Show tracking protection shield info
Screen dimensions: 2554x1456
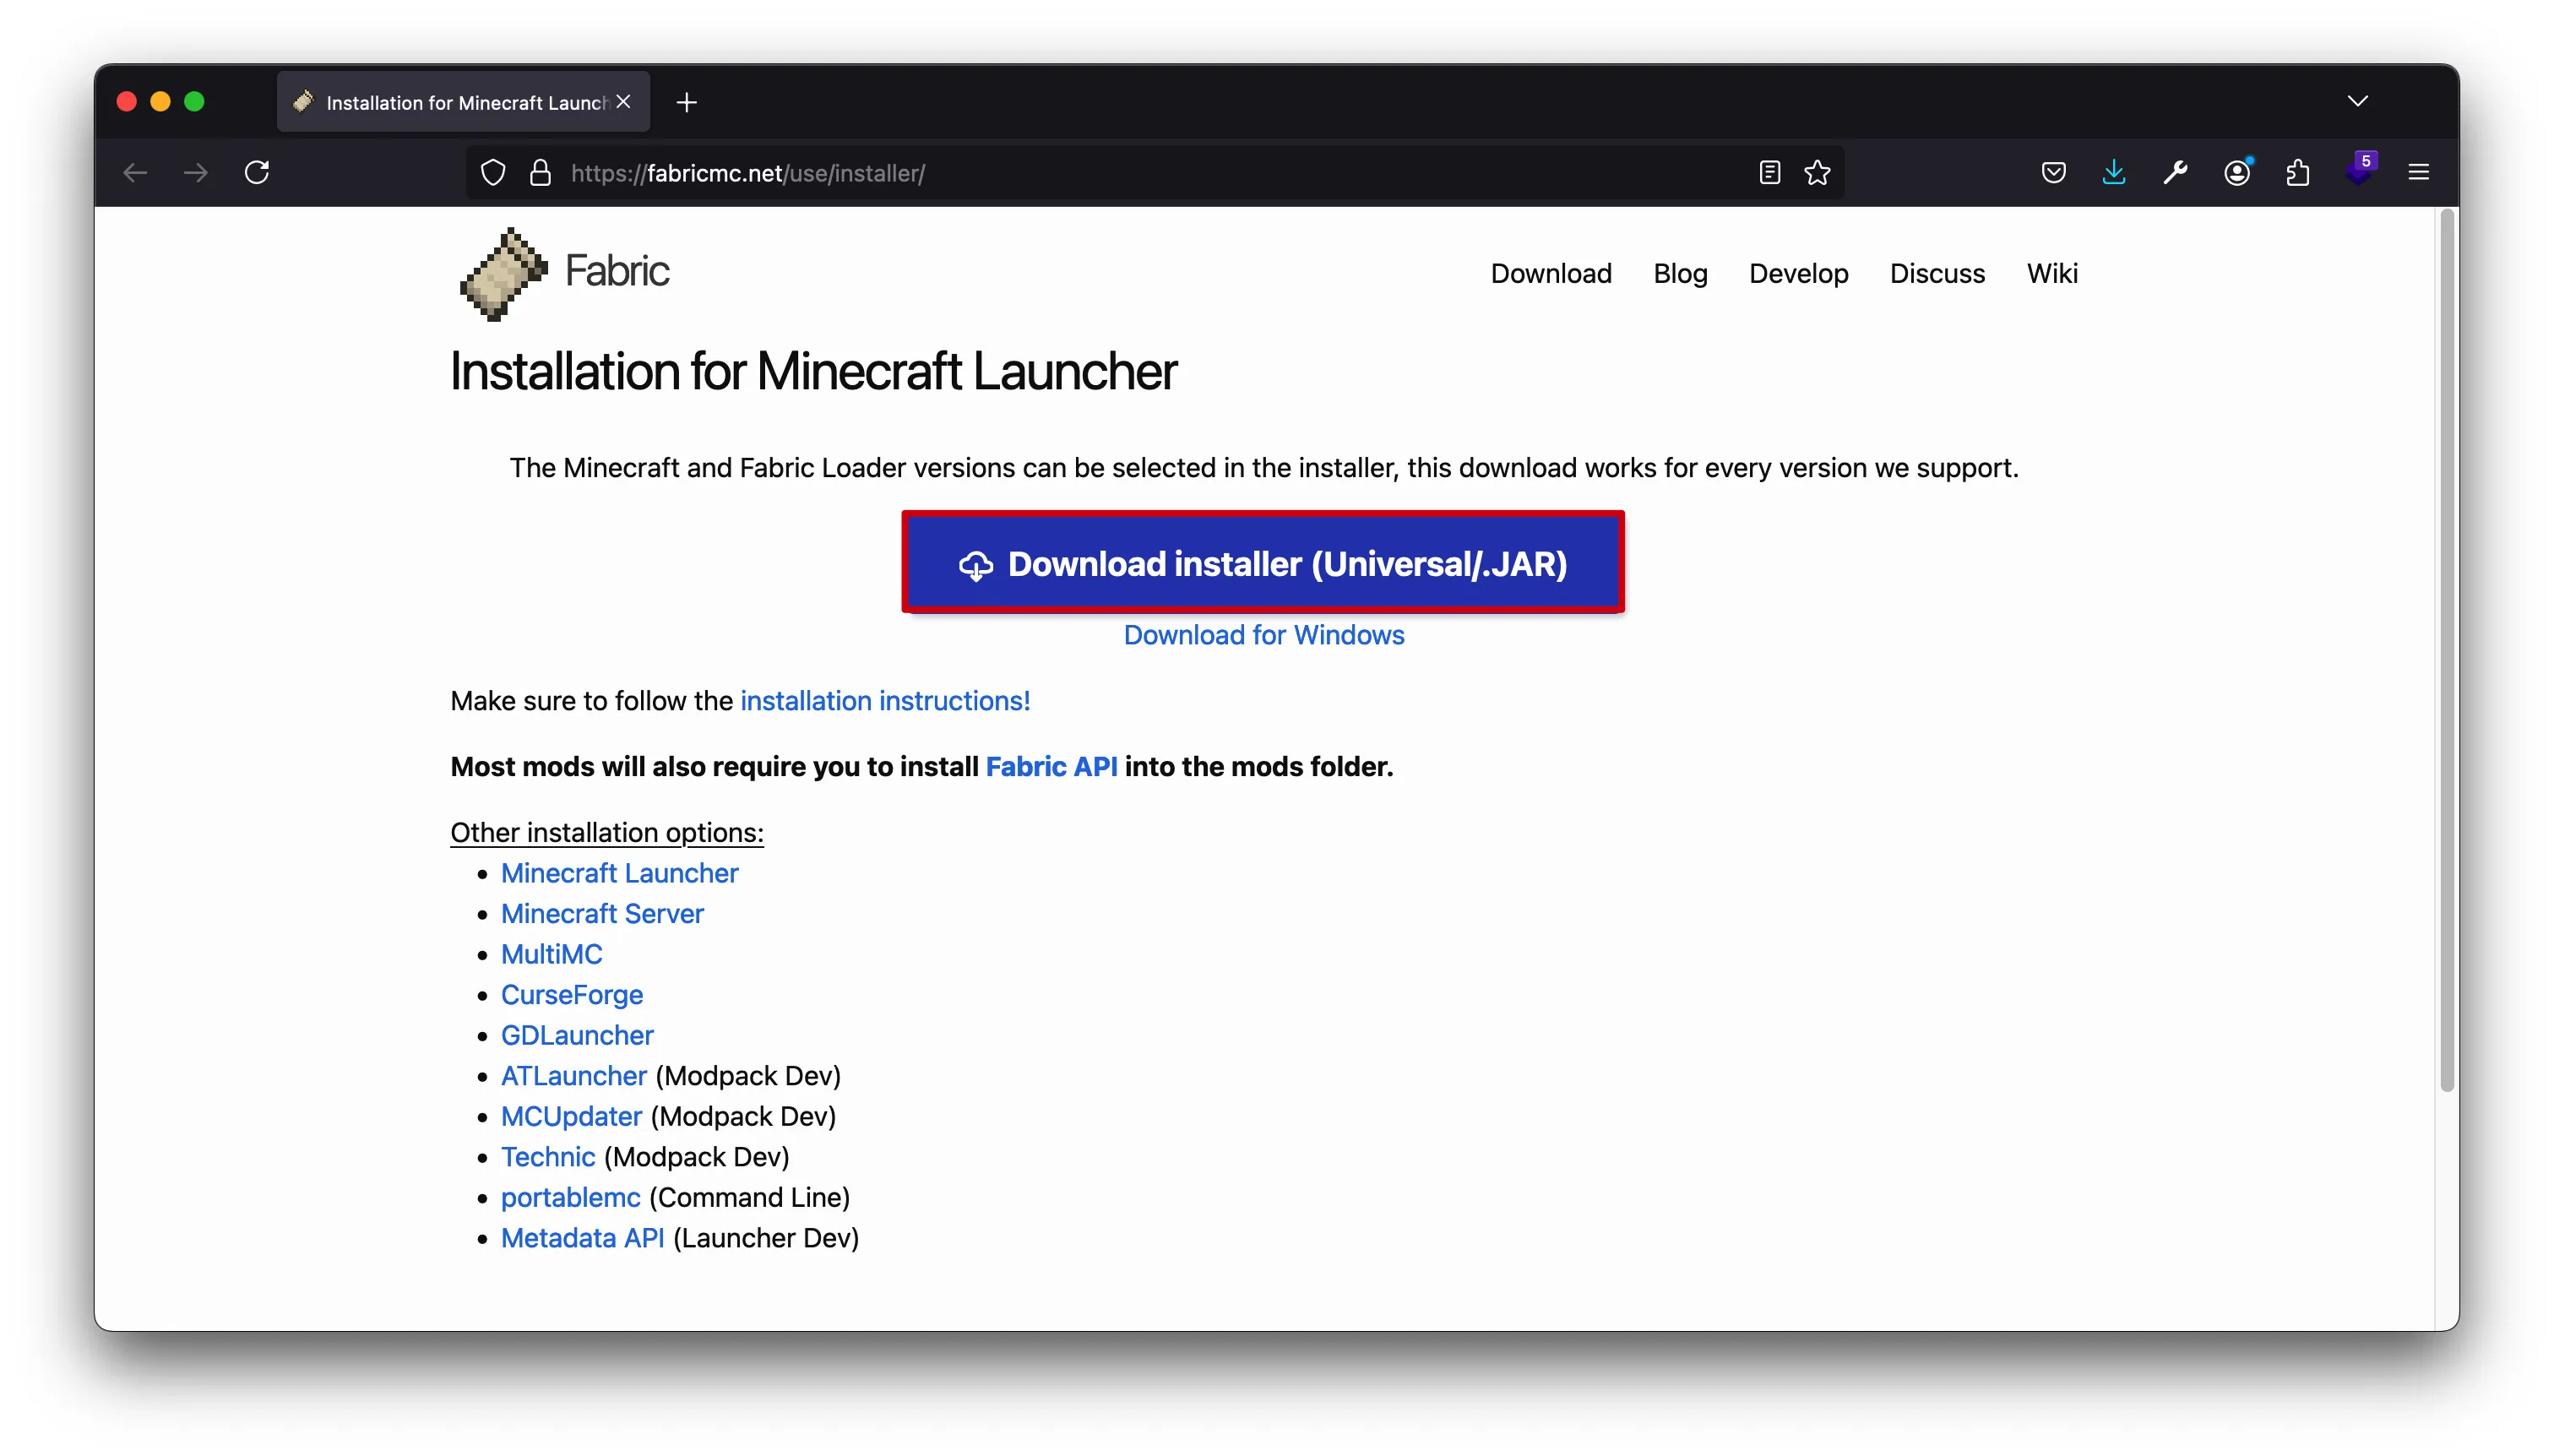(493, 173)
